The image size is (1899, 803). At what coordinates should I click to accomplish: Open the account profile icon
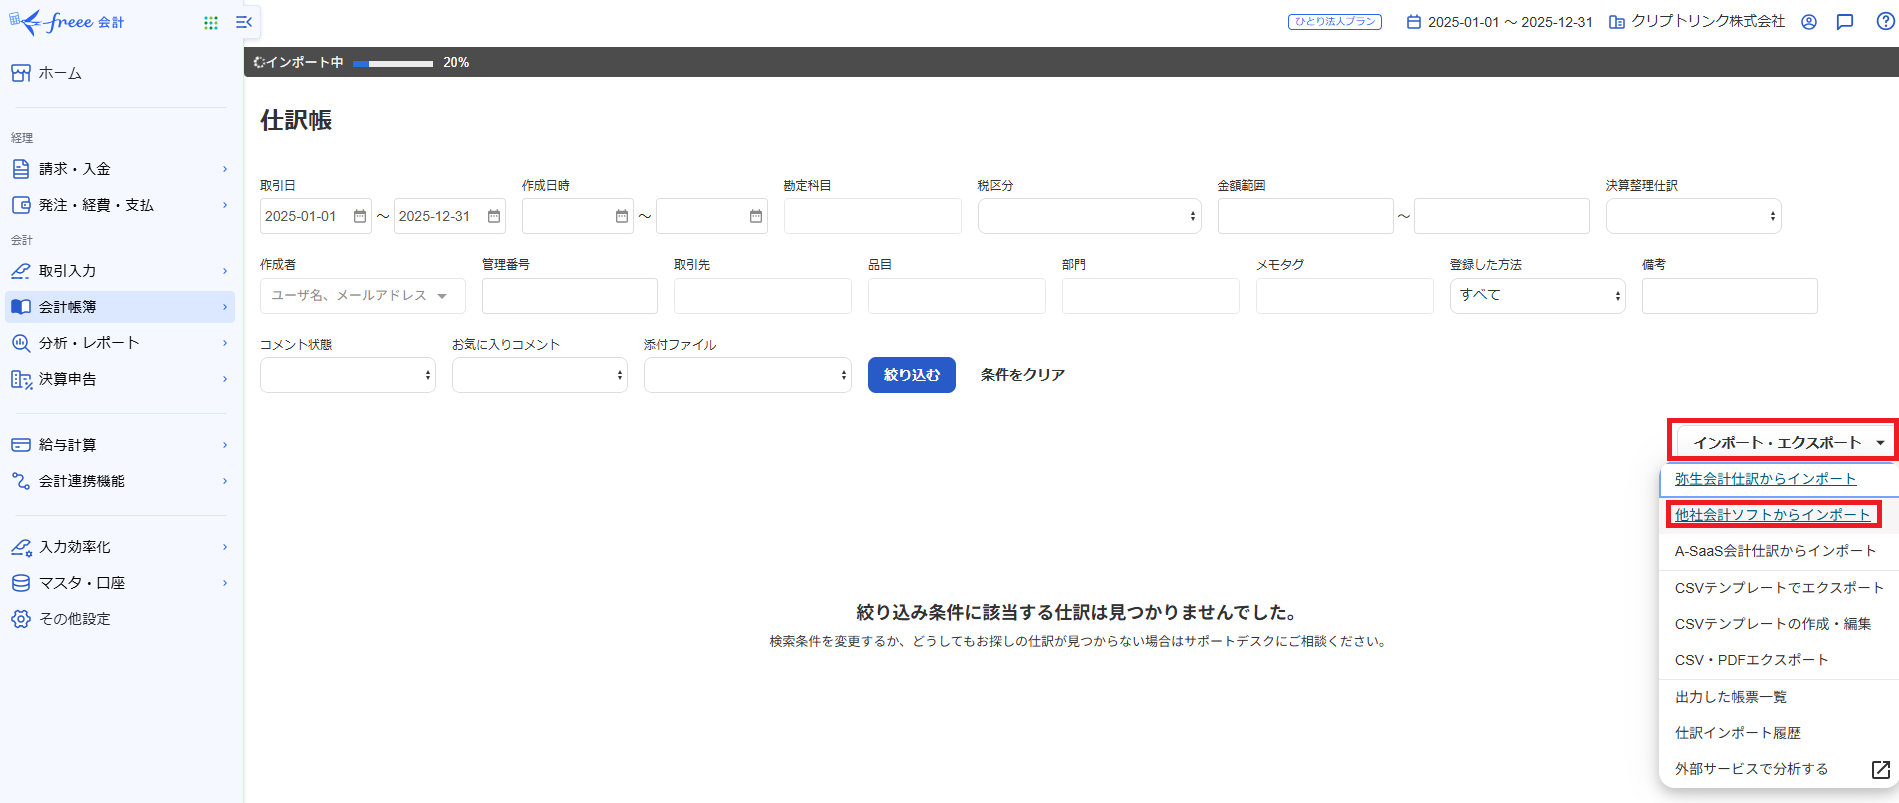click(1809, 22)
